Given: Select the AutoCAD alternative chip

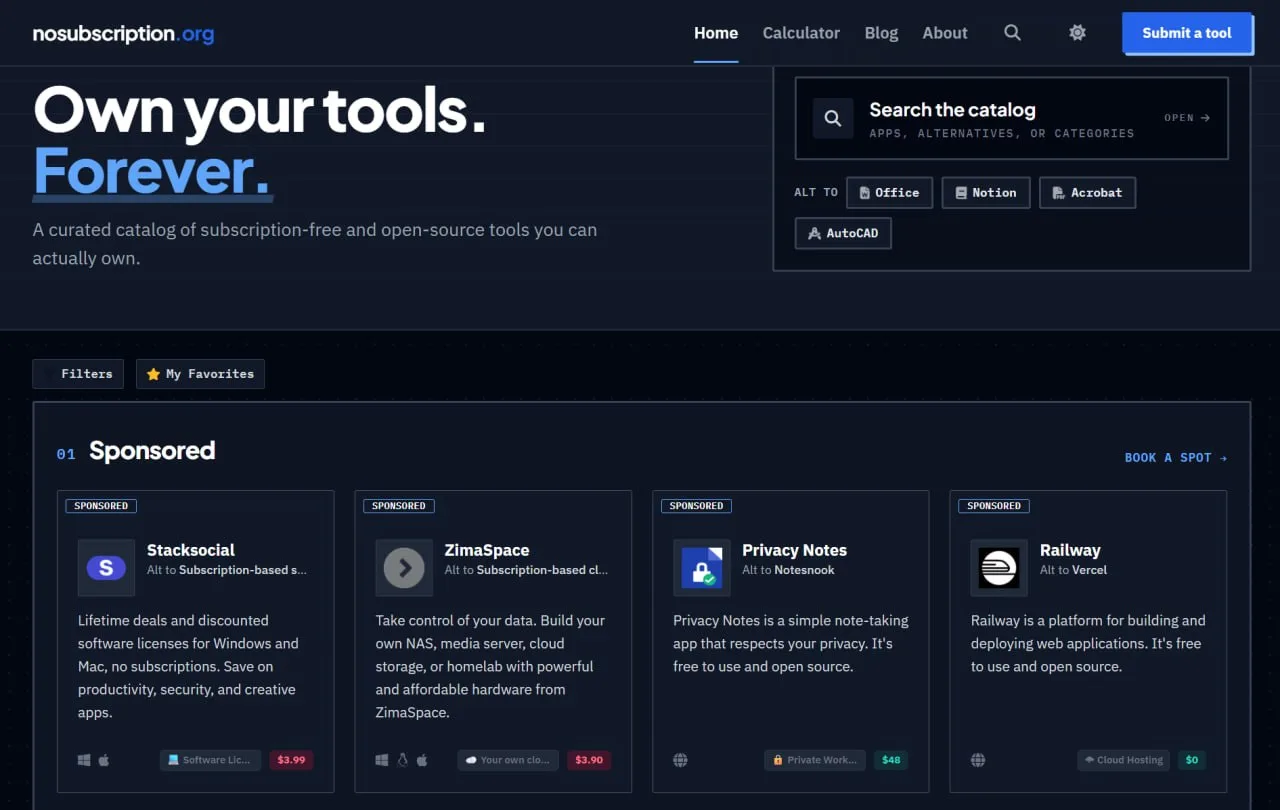Looking at the screenshot, I should 843,233.
